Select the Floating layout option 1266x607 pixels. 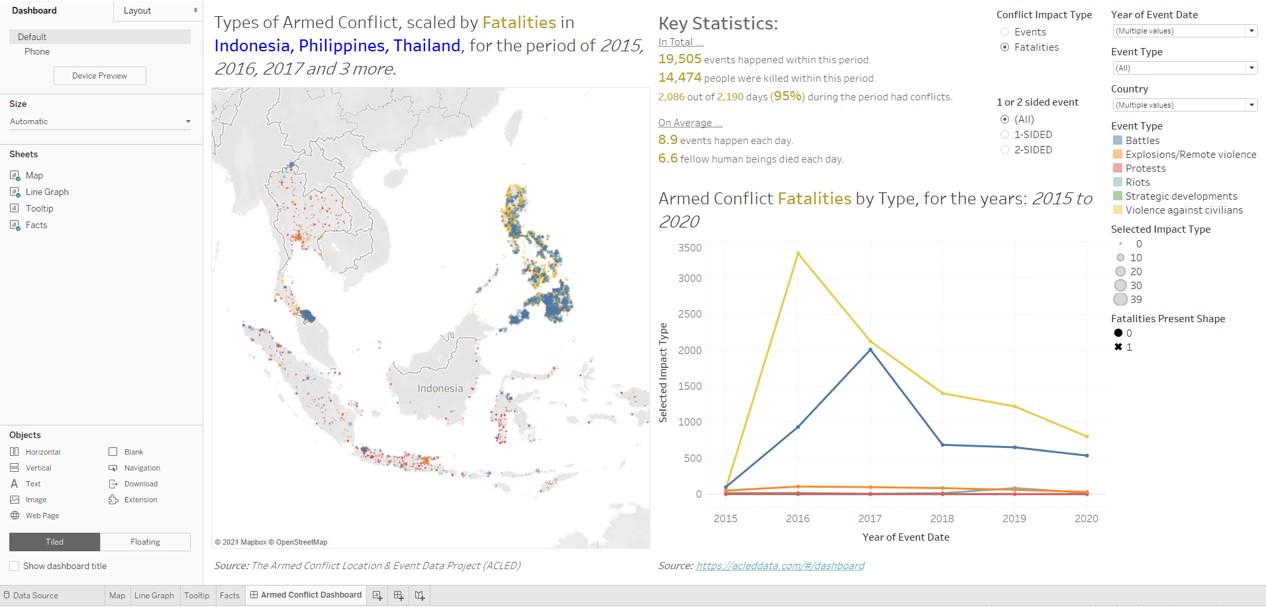point(145,542)
